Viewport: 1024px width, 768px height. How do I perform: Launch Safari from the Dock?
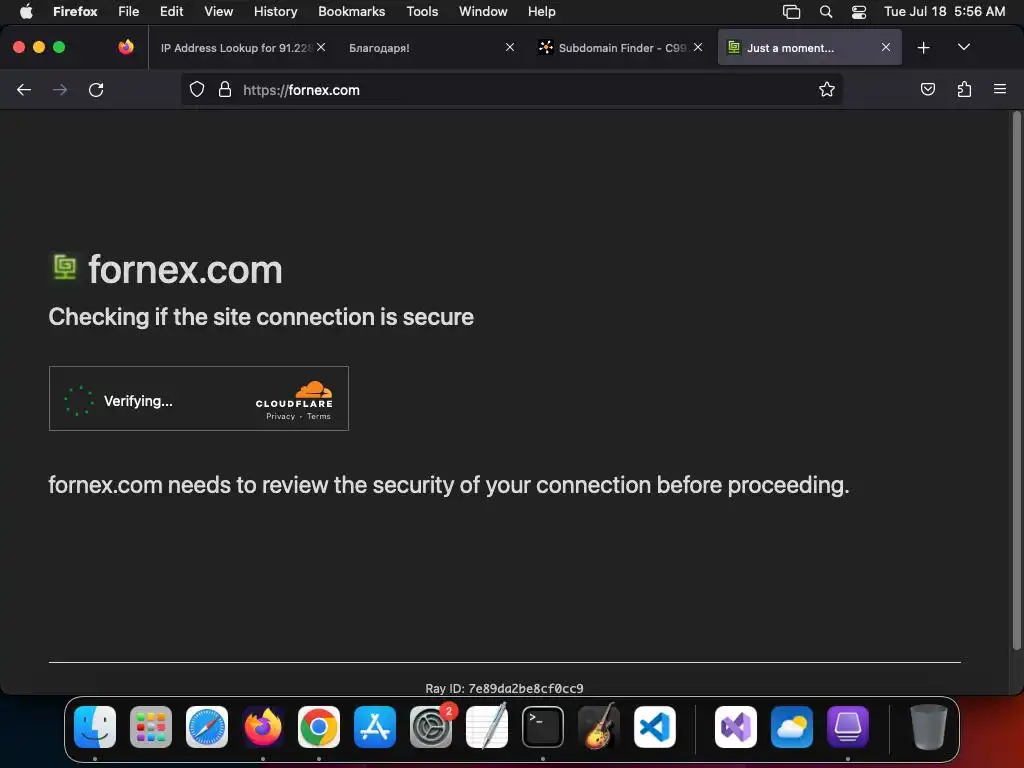pyautogui.click(x=207, y=727)
